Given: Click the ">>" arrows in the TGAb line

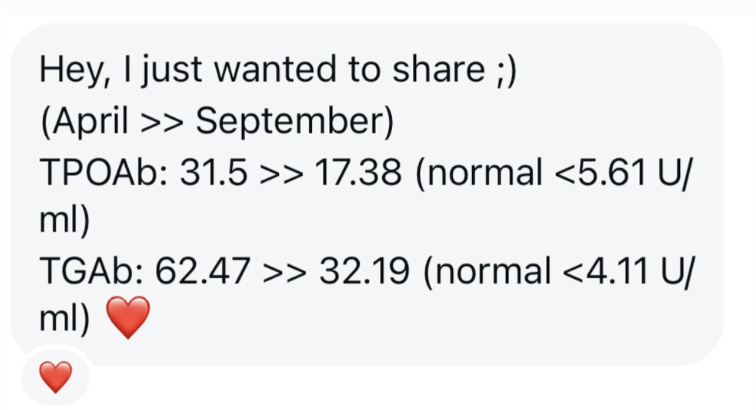Looking at the screenshot, I should [x=287, y=269].
